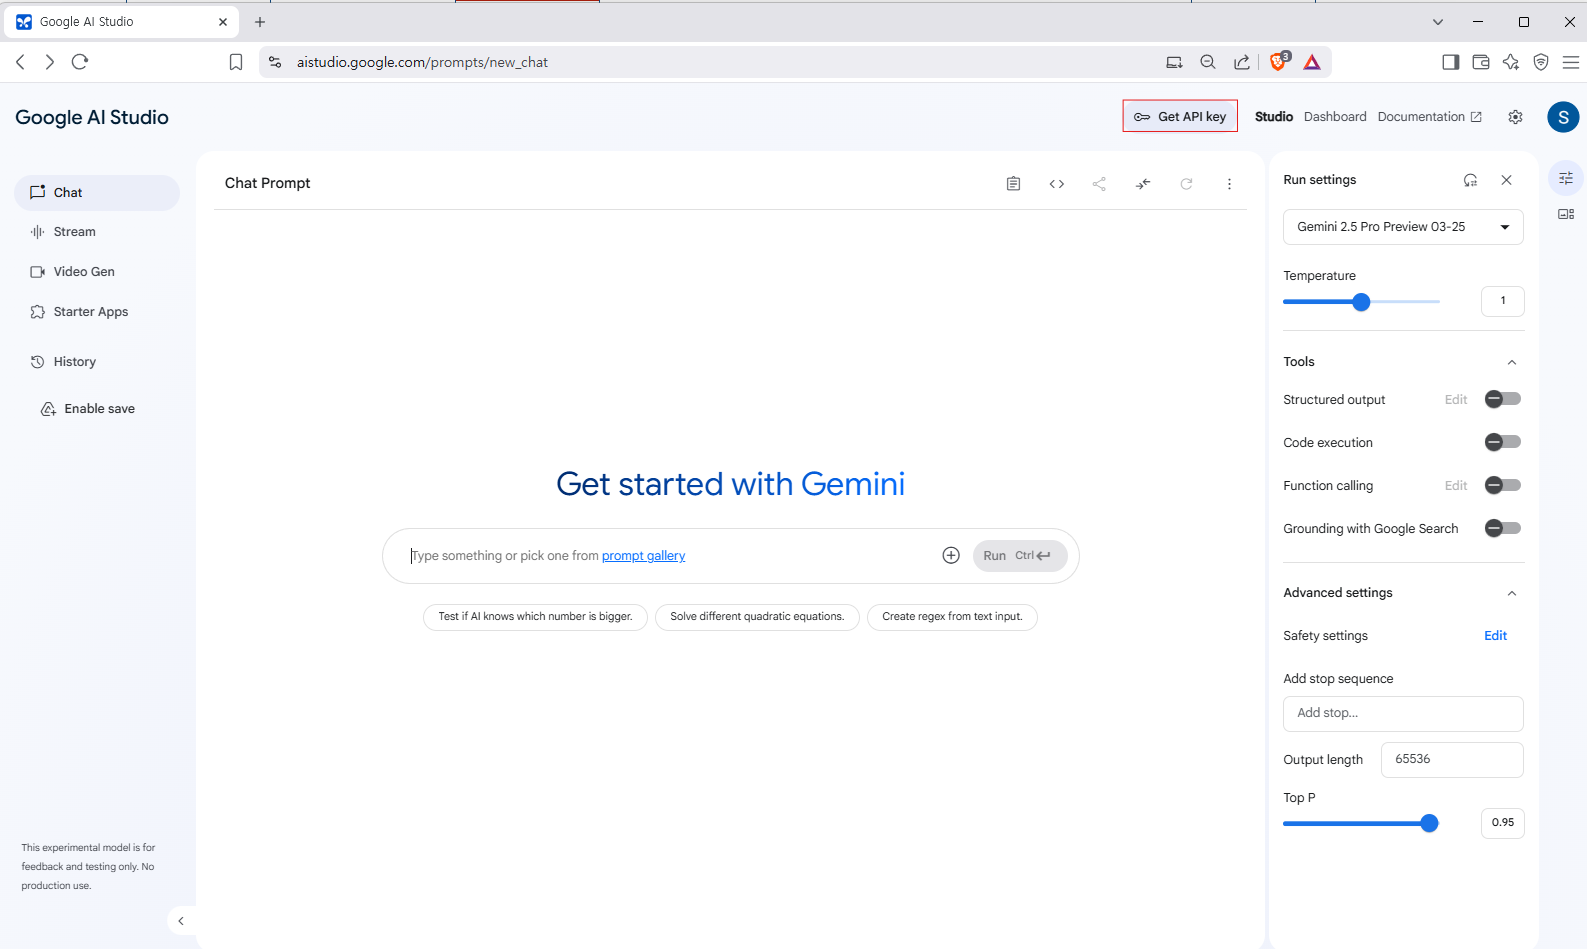This screenshot has height=949, width=1587.
Task: Click the Temperature value box
Action: [1502, 301]
